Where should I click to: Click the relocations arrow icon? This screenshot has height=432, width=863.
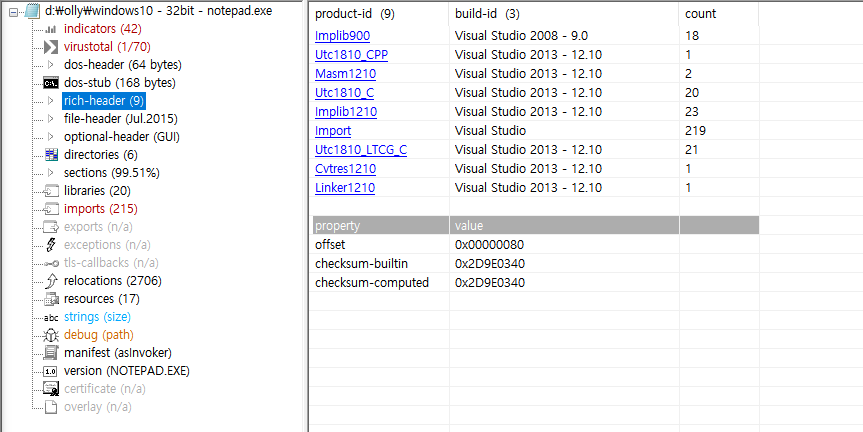51,281
